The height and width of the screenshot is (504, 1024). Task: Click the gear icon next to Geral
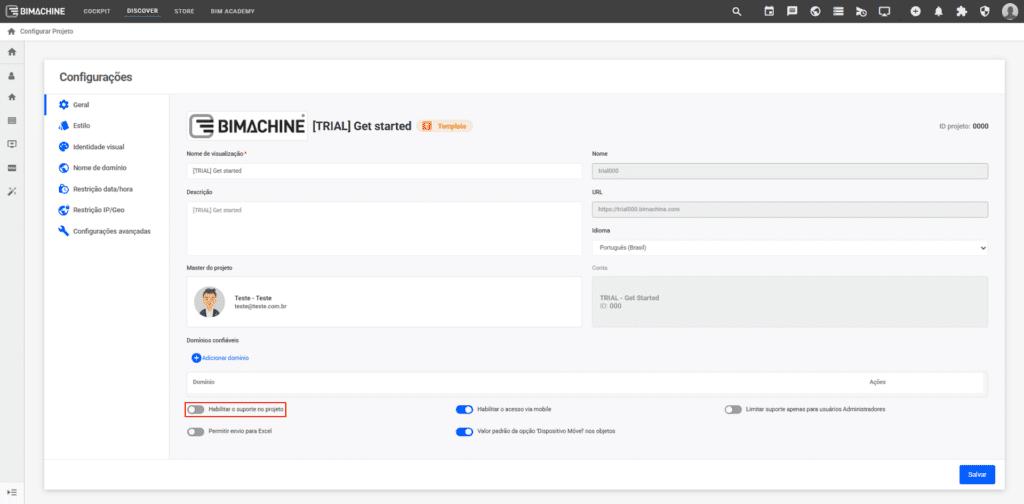(x=63, y=104)
